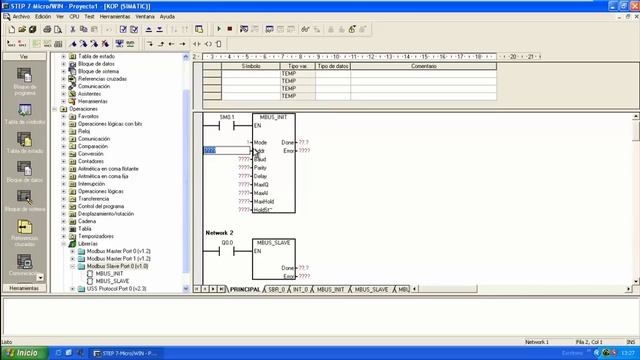Open the Archivo menu
The width and height of the screenshot is (640, 360).
click(21, 17)
